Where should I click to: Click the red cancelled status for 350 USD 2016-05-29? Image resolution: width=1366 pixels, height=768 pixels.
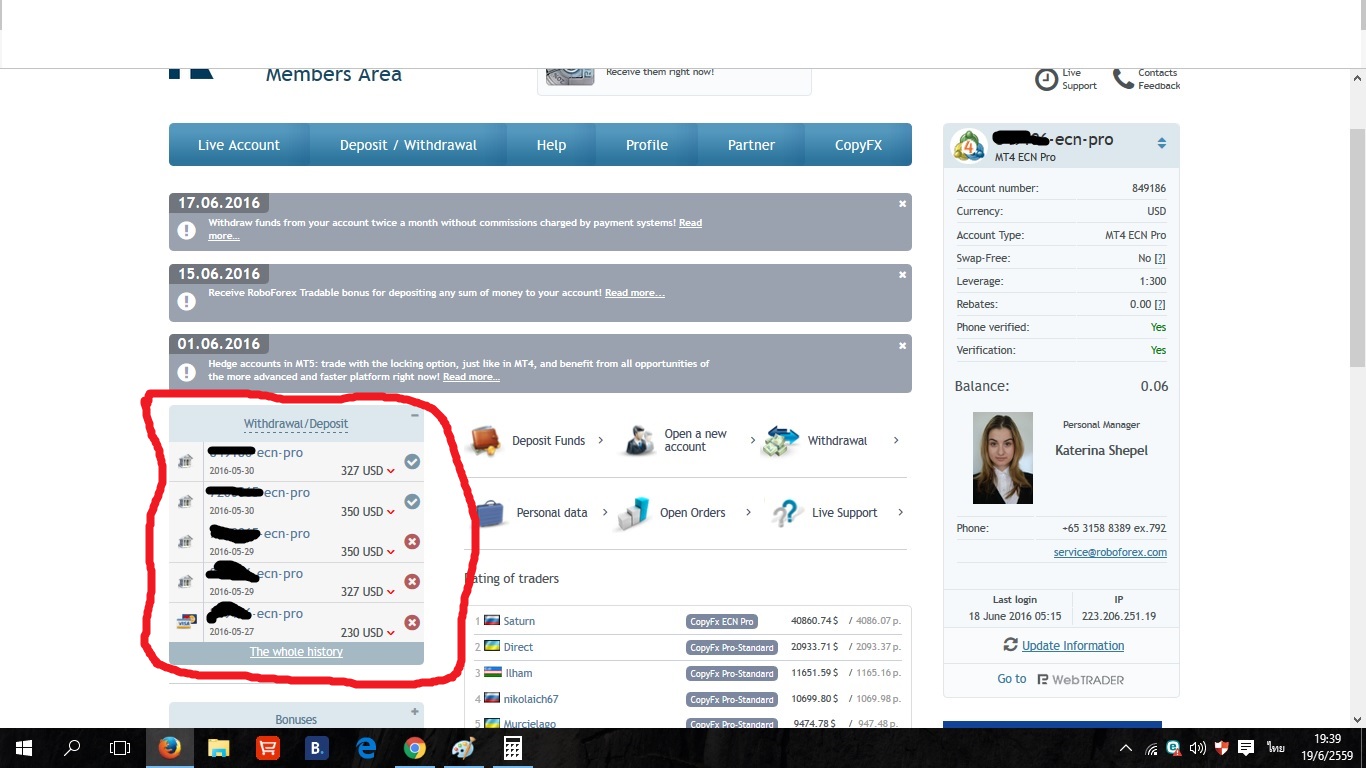412,542
